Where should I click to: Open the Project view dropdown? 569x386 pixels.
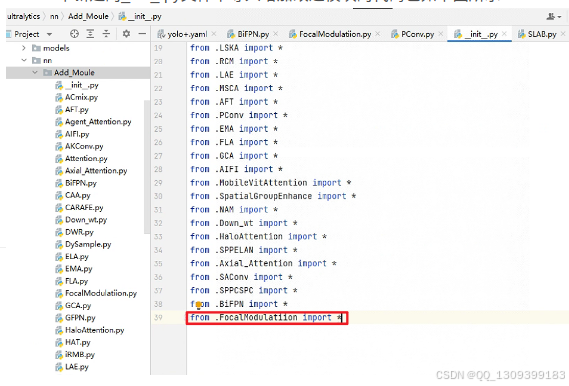49,34
